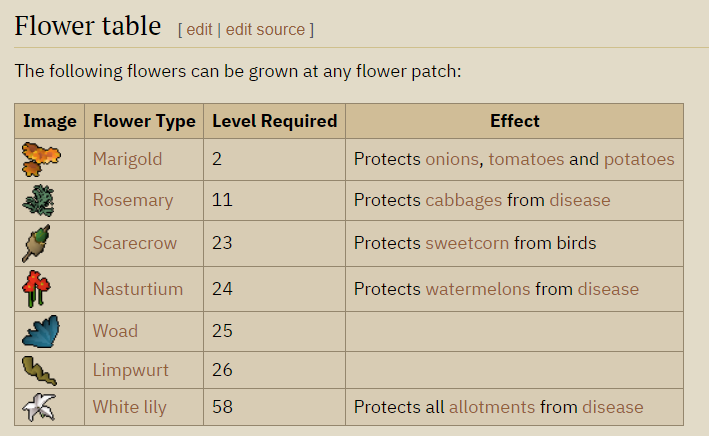This screenshot has width=709, height=436.
Task: Click the Marigold flower image icon
Action: (41, 159)
